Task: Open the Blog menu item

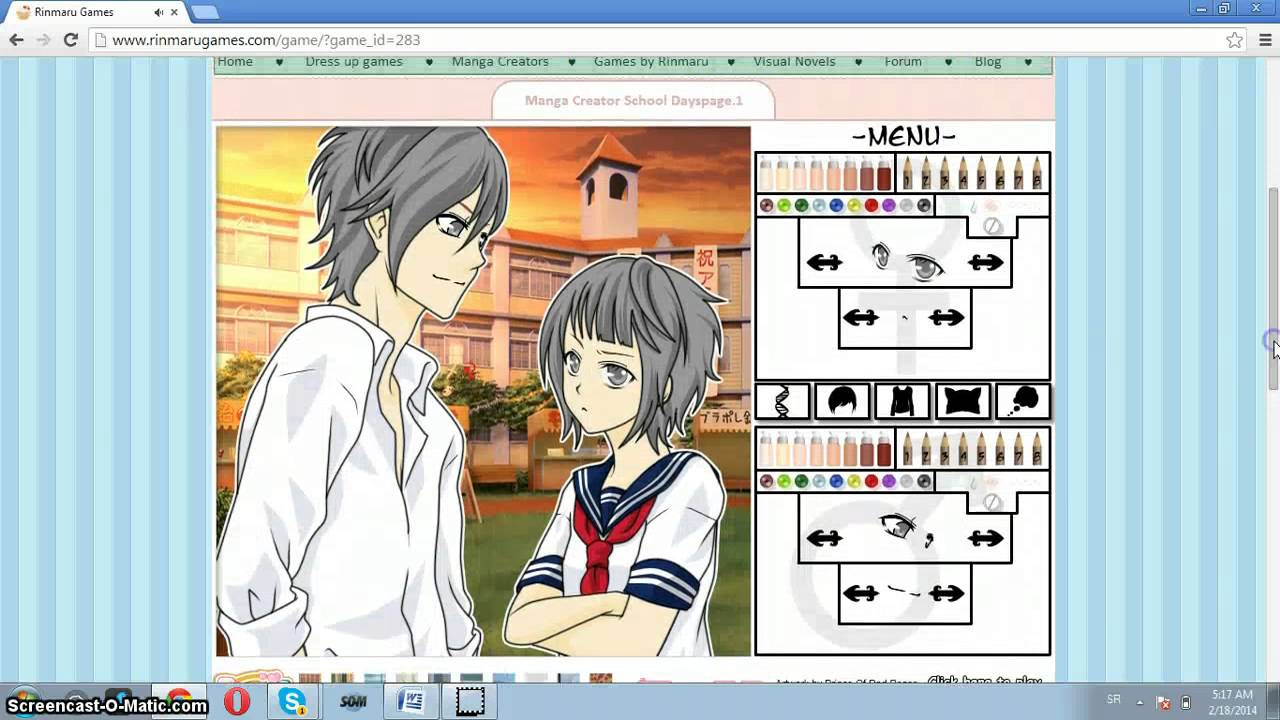Action: 988,62
